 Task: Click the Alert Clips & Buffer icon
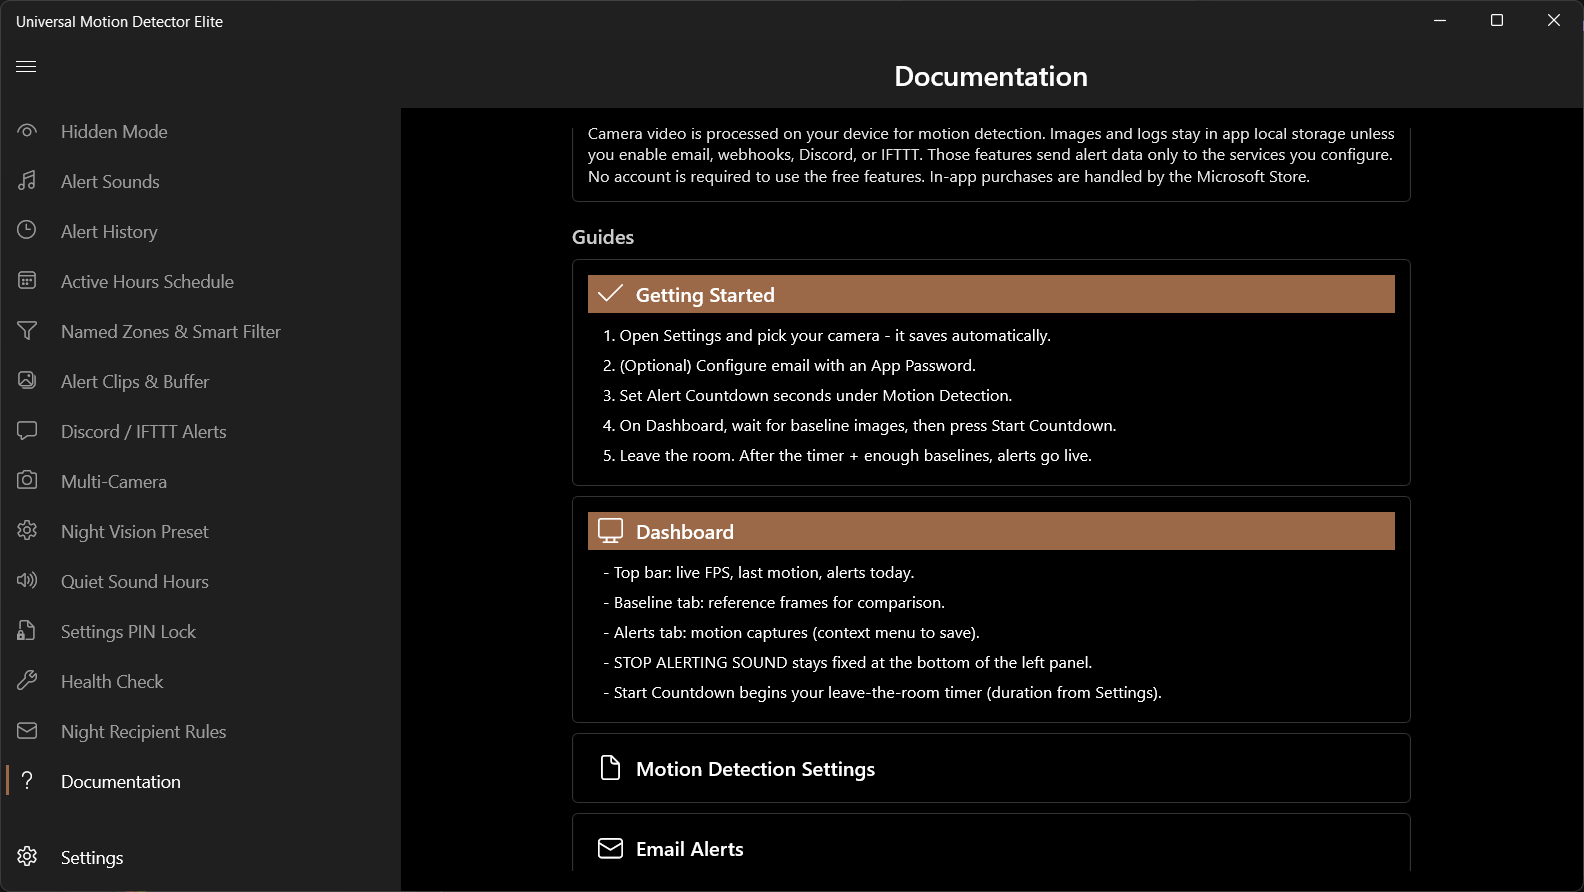27,381
